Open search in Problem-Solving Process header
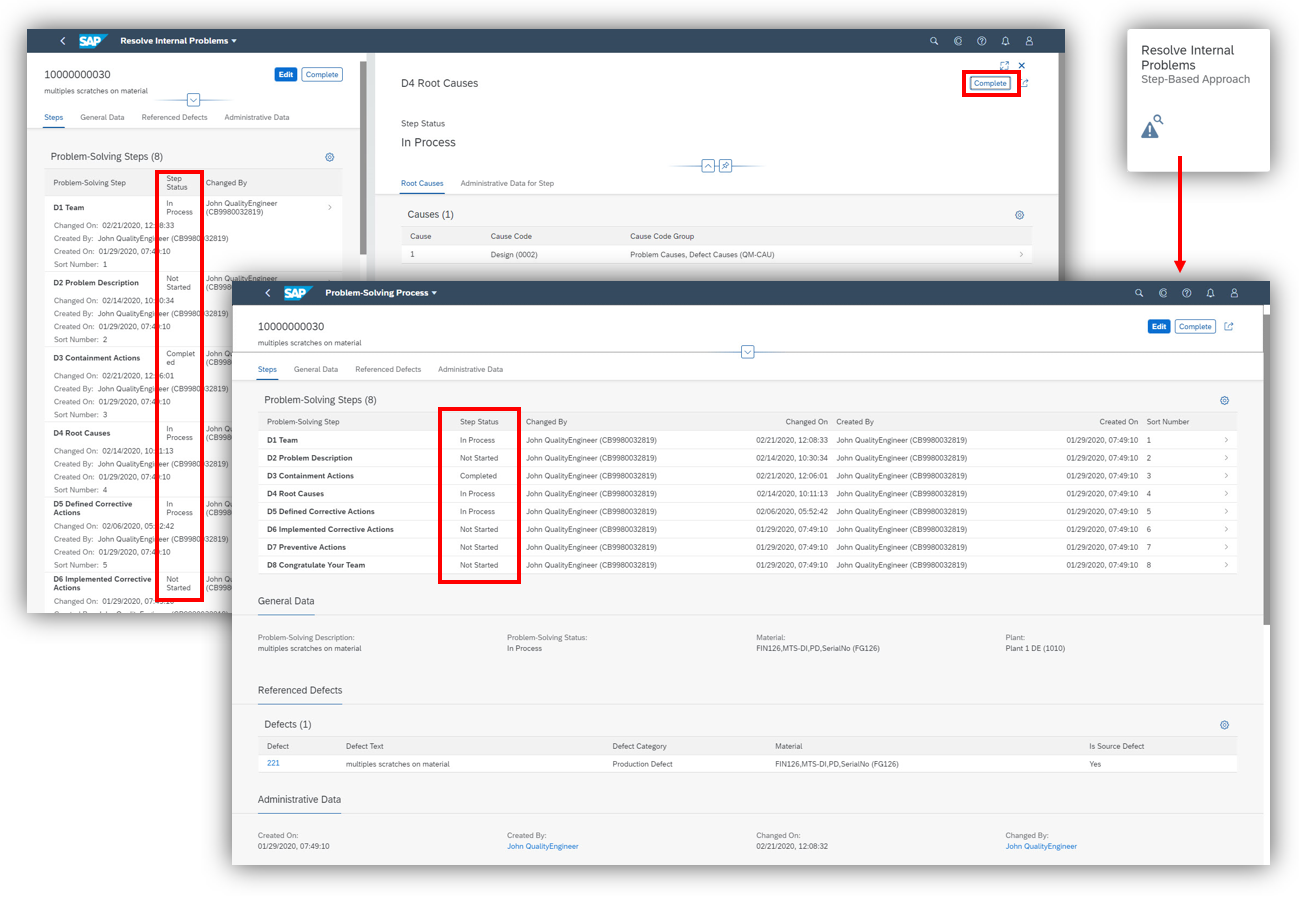Screen dimensions: 1299x898 click(1139, 293)
